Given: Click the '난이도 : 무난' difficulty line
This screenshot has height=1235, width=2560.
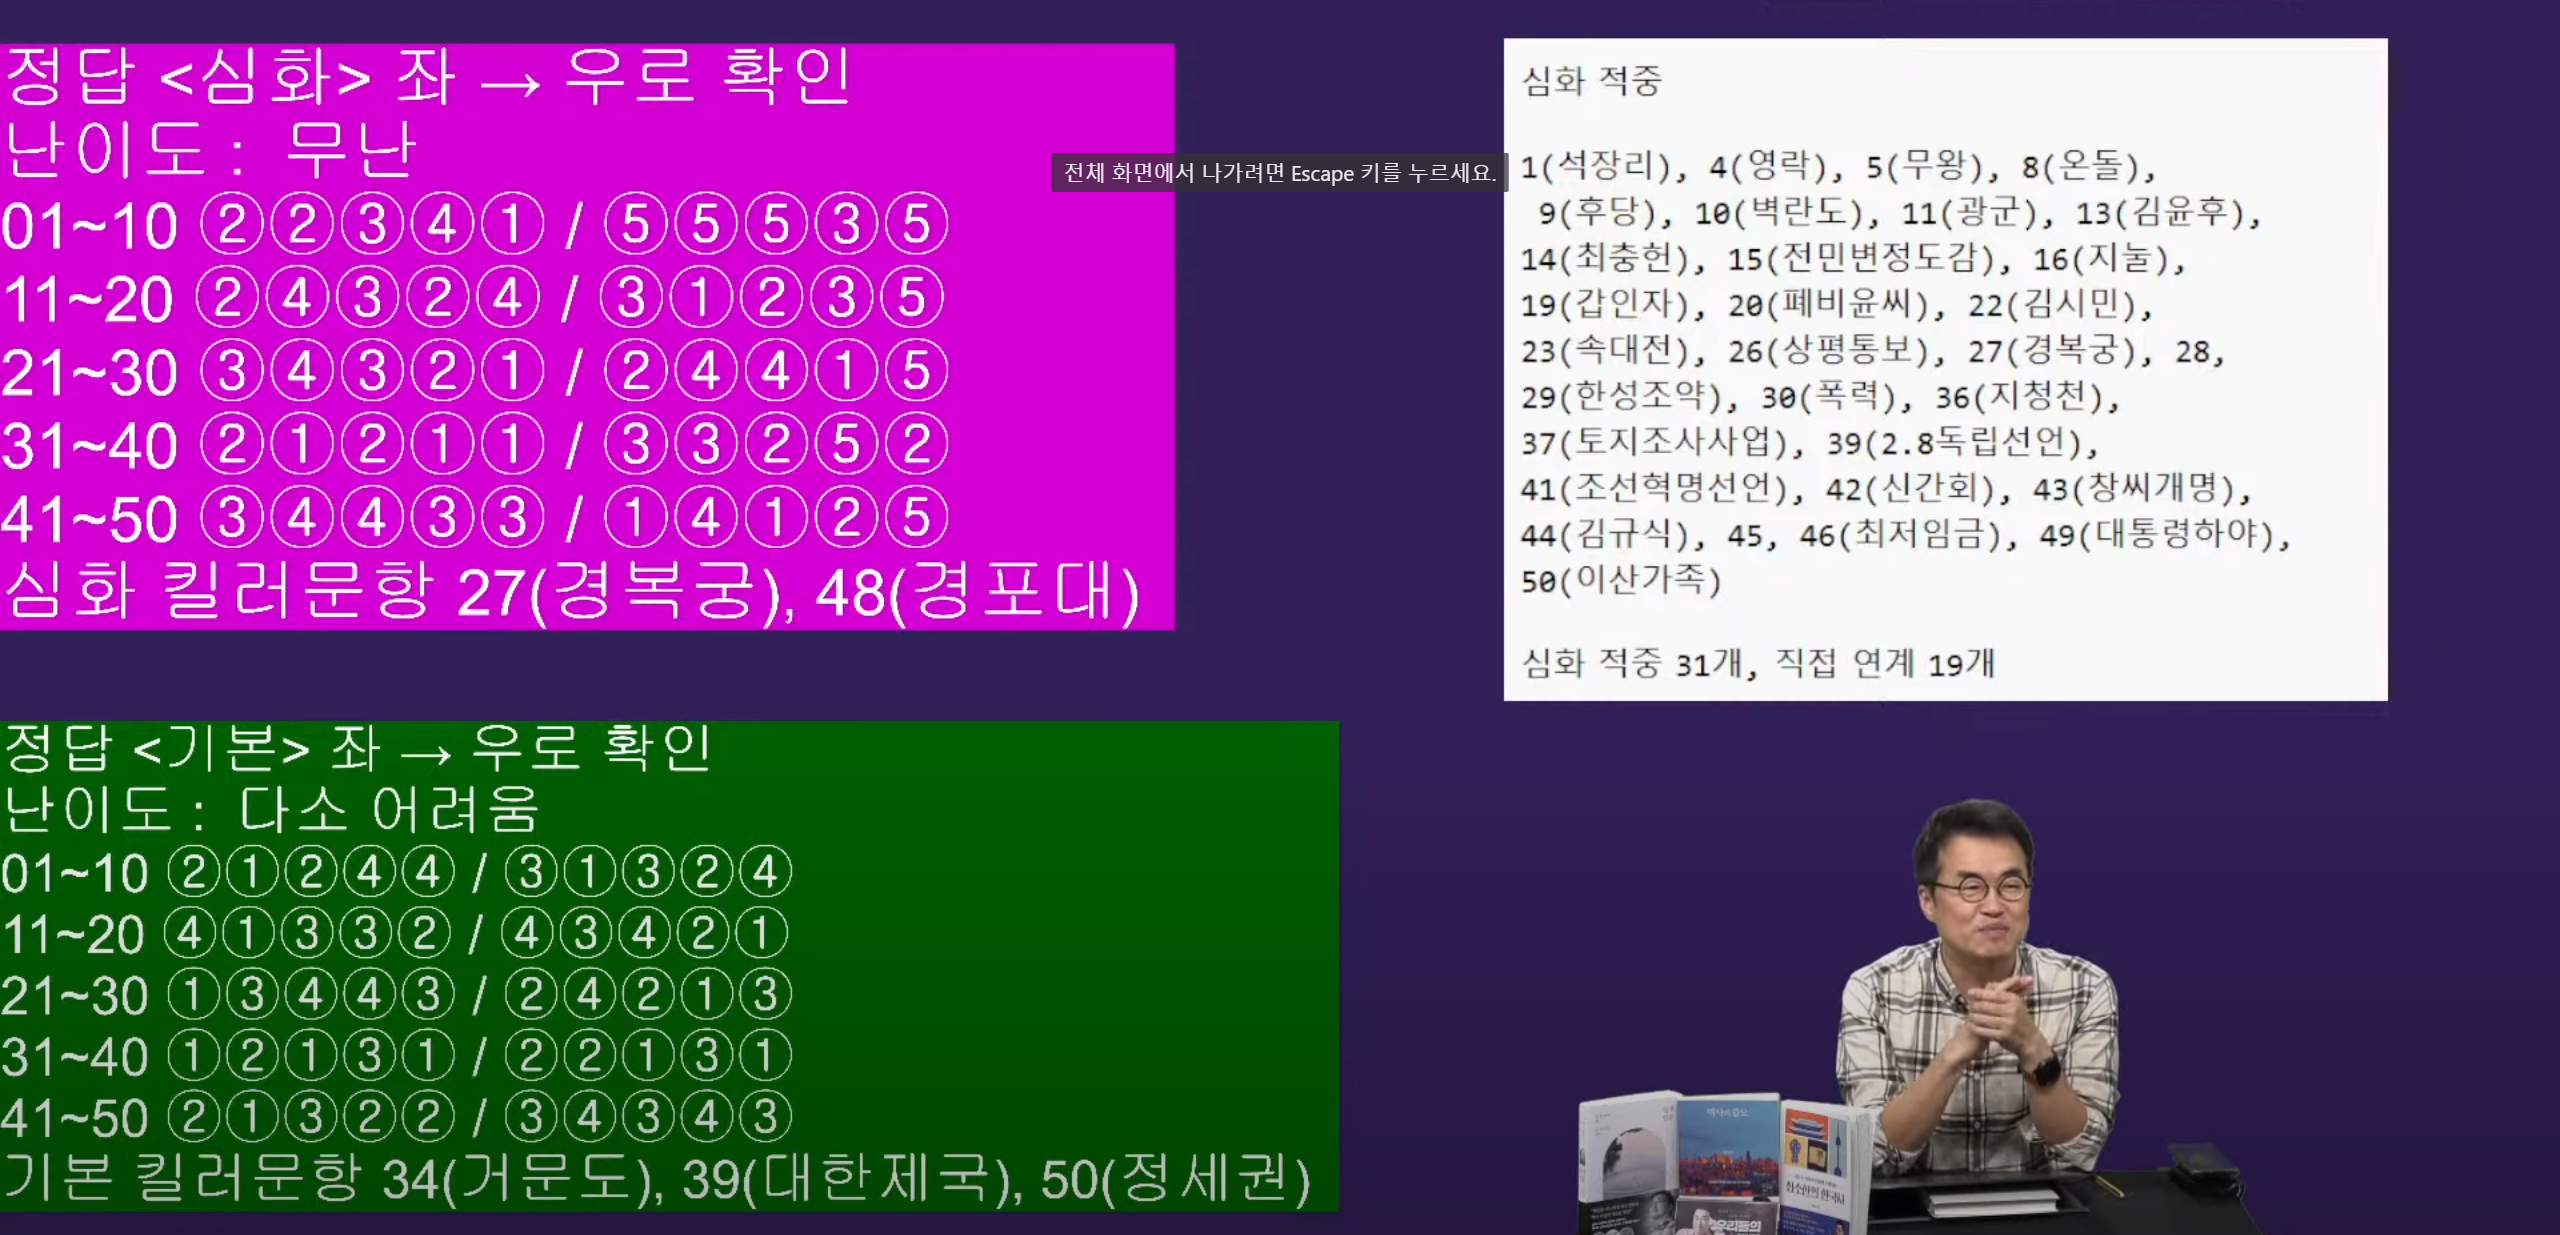Looking at the screenshot, I should click(210, 150).
